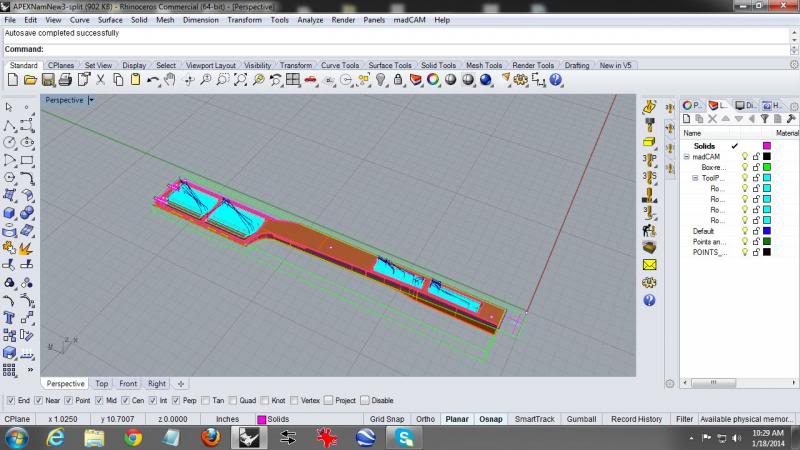Select the Text tool in left sidebar
This screenshot has height=450, width=800.
tap(9, 318)
